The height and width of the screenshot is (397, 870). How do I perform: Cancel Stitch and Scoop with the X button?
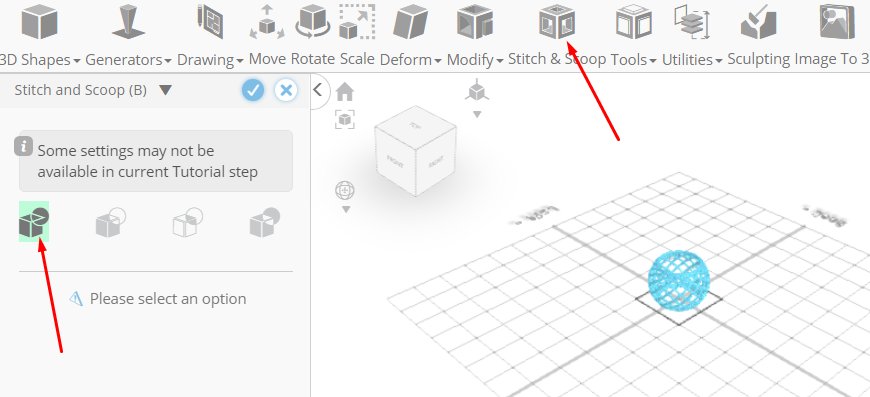point(286,90)
